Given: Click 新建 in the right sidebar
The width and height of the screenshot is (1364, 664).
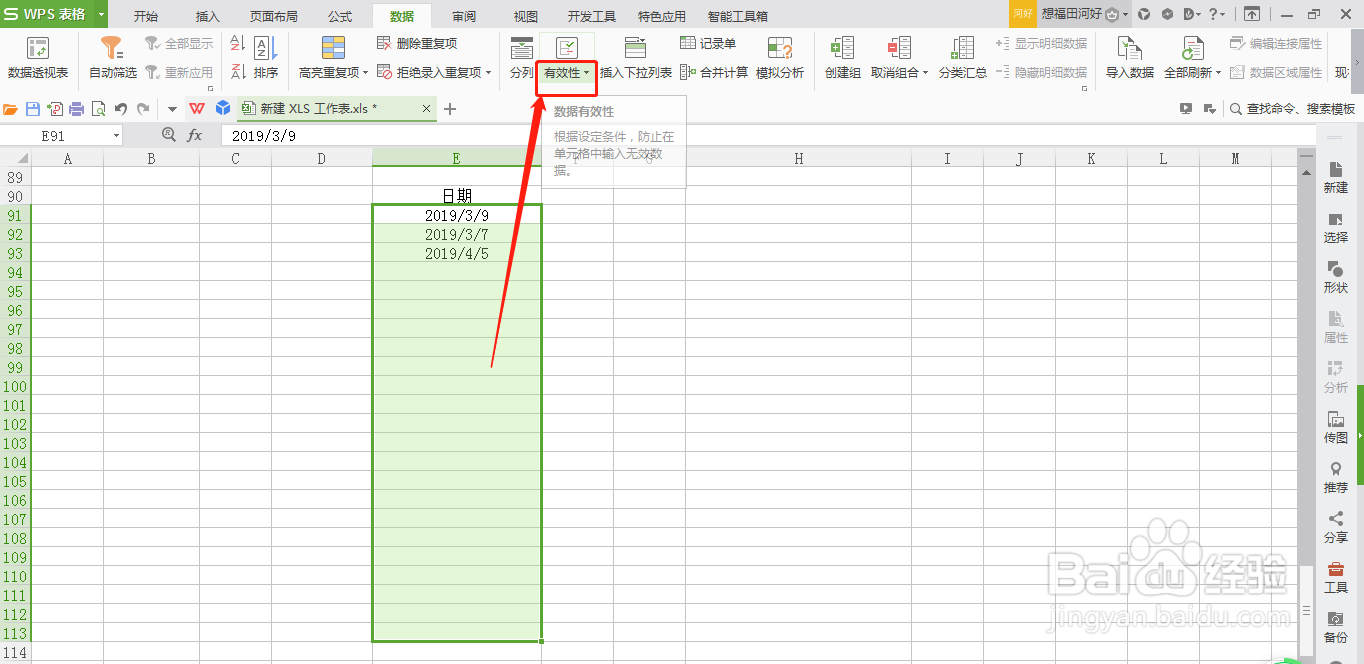Looking at the screenshot, I should click(x=1335, y=178).
